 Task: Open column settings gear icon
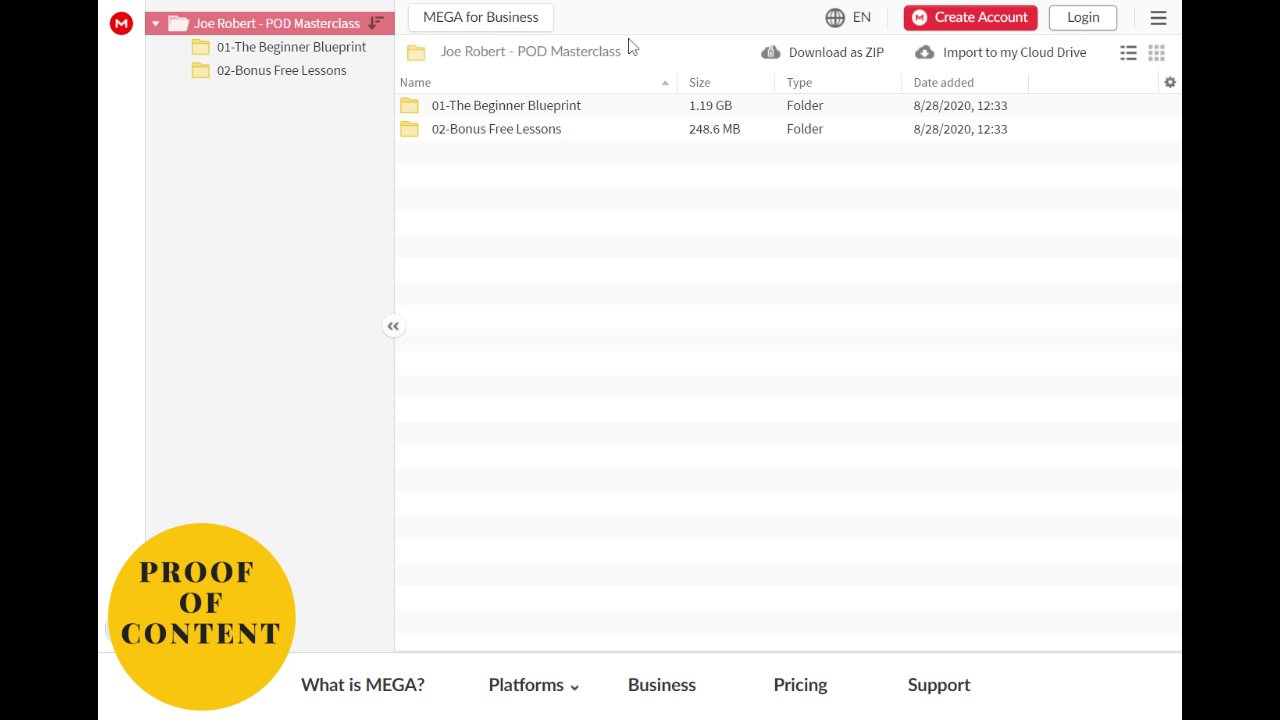1170,82
